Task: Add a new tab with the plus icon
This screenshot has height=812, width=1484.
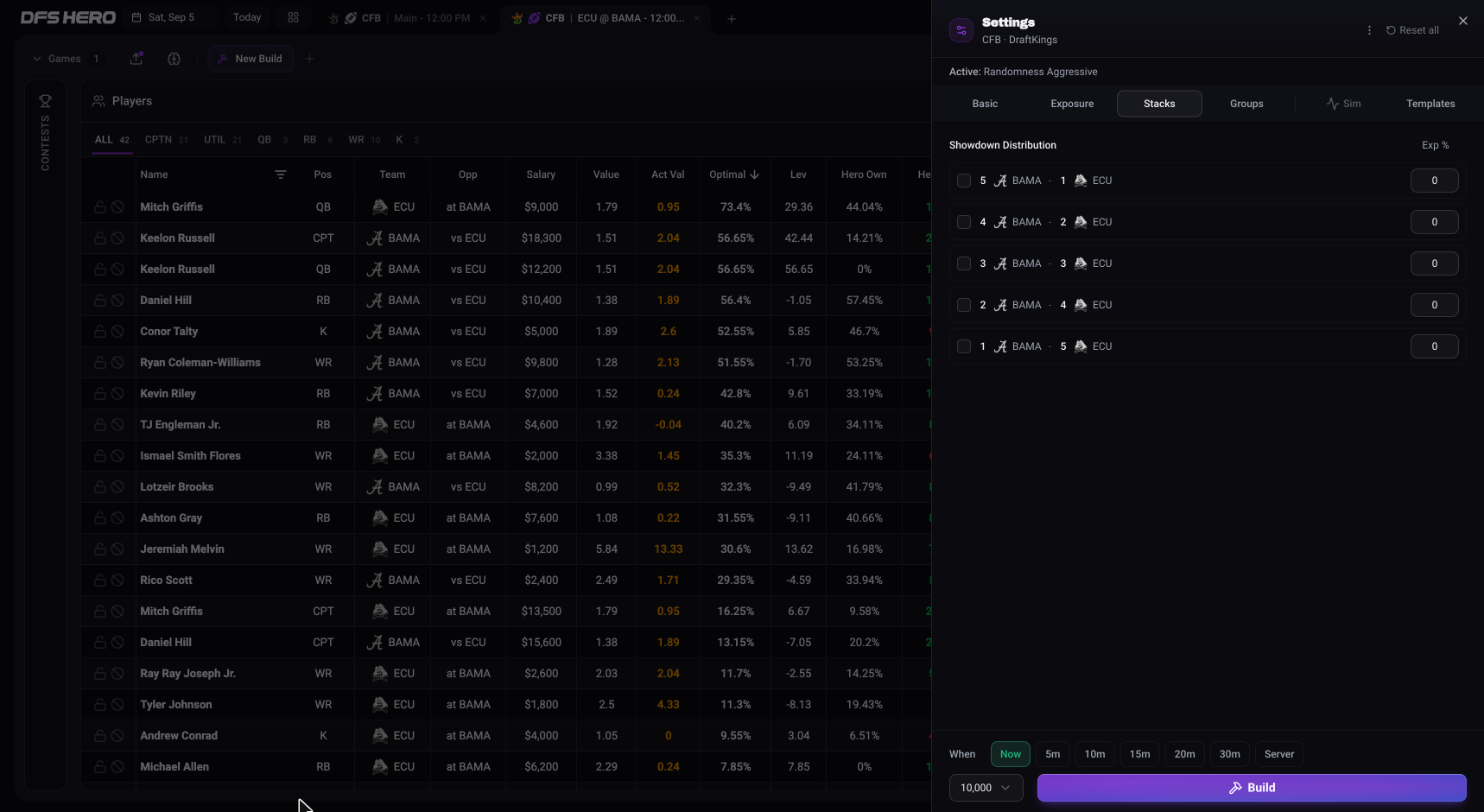Action: (x=731, y=18)
